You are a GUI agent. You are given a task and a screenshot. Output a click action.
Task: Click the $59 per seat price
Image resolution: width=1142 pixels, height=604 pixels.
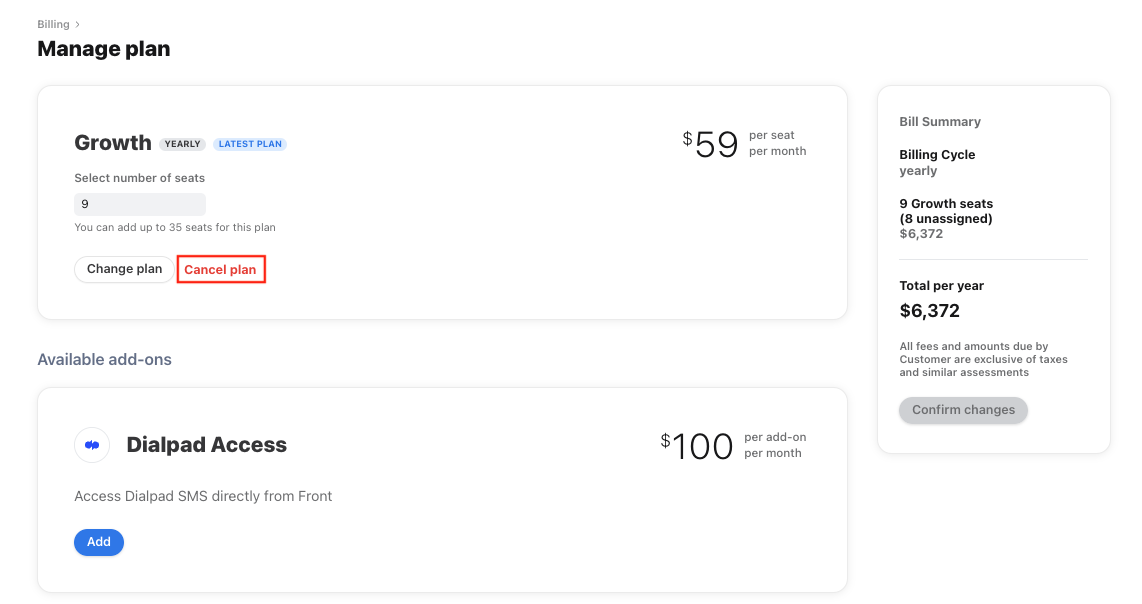coord(711,145)
